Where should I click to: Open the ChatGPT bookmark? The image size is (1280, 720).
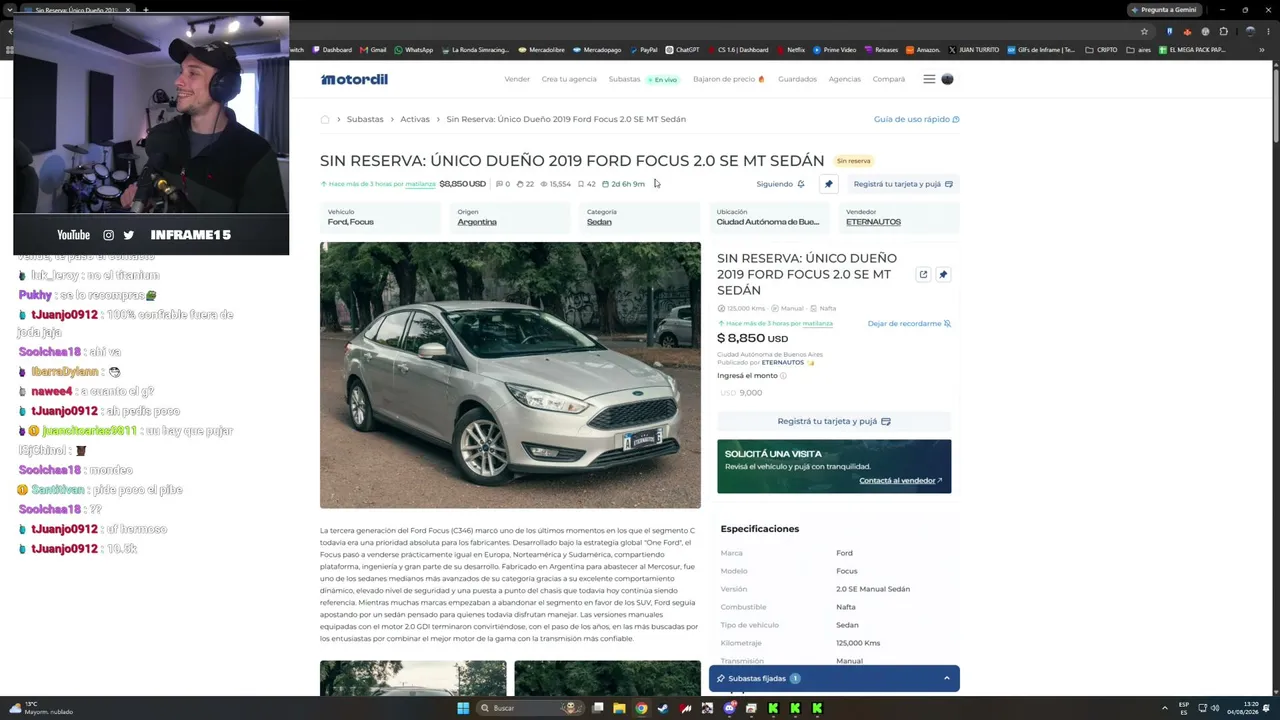tap(682, 50)
